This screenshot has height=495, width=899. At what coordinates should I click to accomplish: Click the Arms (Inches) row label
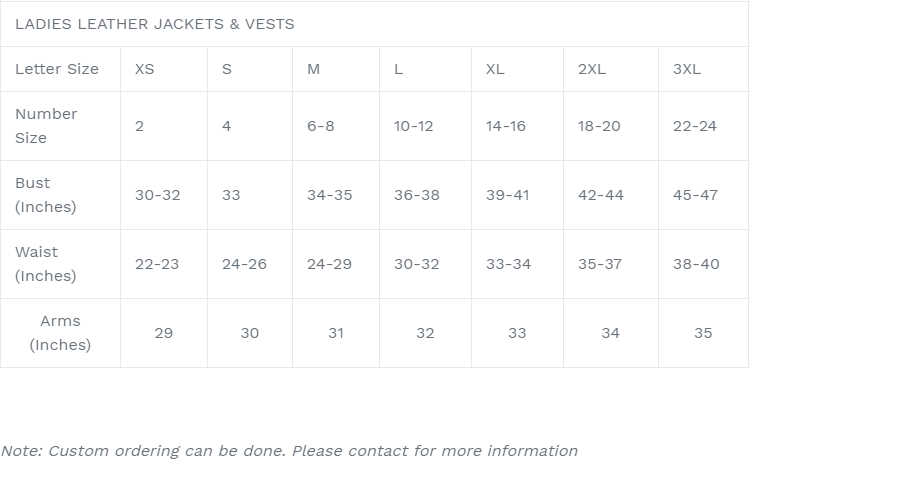60,333
